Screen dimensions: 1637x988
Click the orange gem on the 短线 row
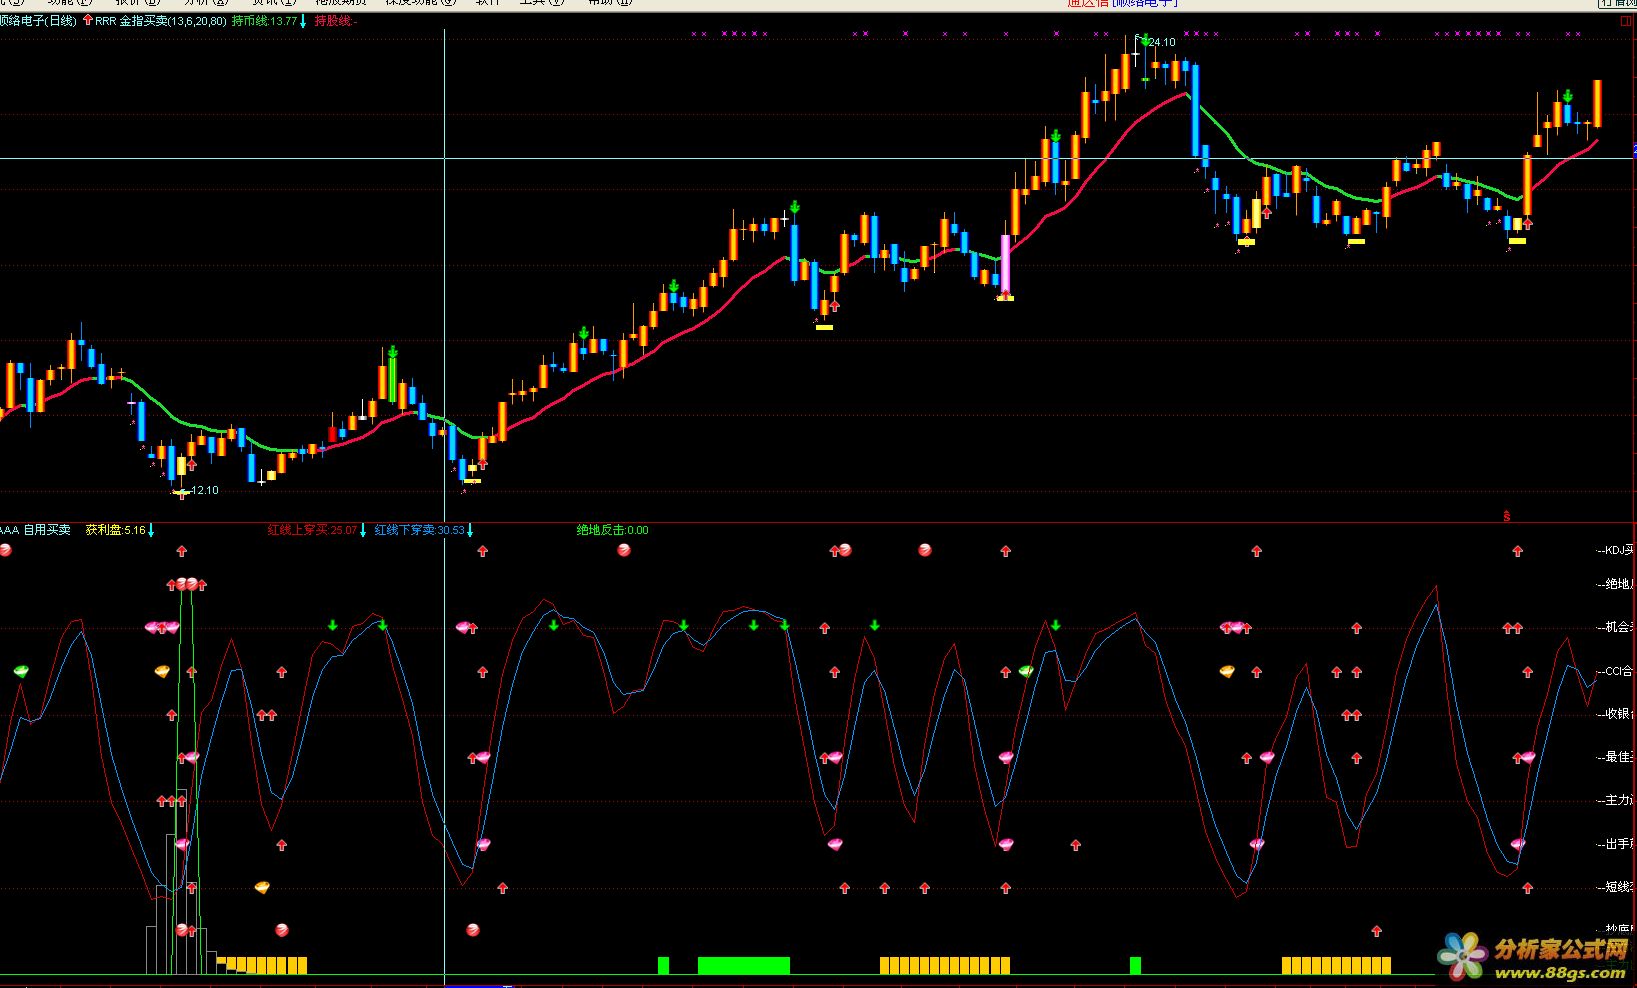(263, 887)
